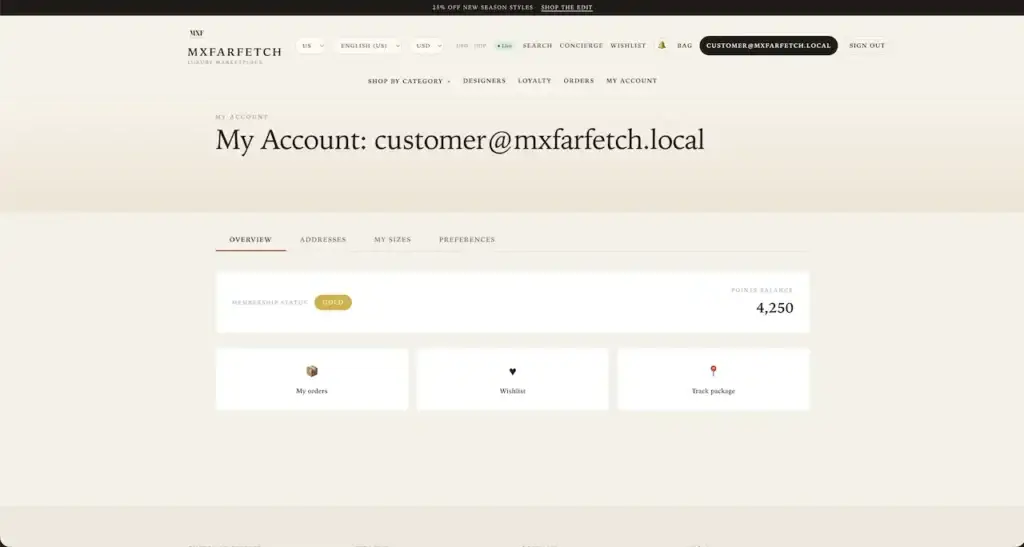The height and width of the screenshot is (547, 1024).
Task: Click the notification bell icon
Action: pyautogui.click(x=662, y=45)
